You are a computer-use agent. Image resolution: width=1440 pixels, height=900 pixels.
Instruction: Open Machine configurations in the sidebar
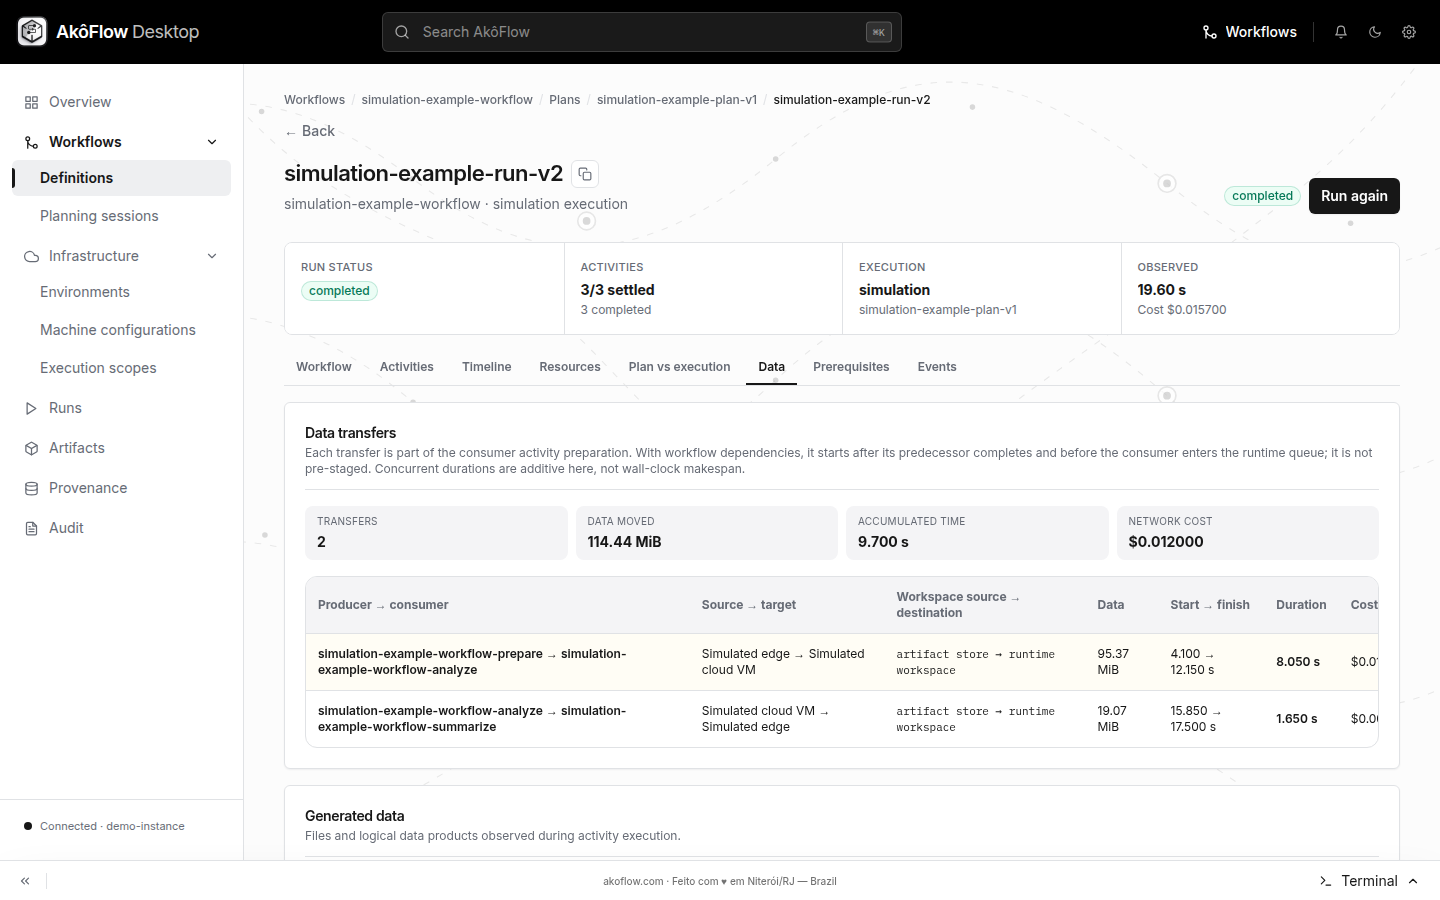(121, 330)
